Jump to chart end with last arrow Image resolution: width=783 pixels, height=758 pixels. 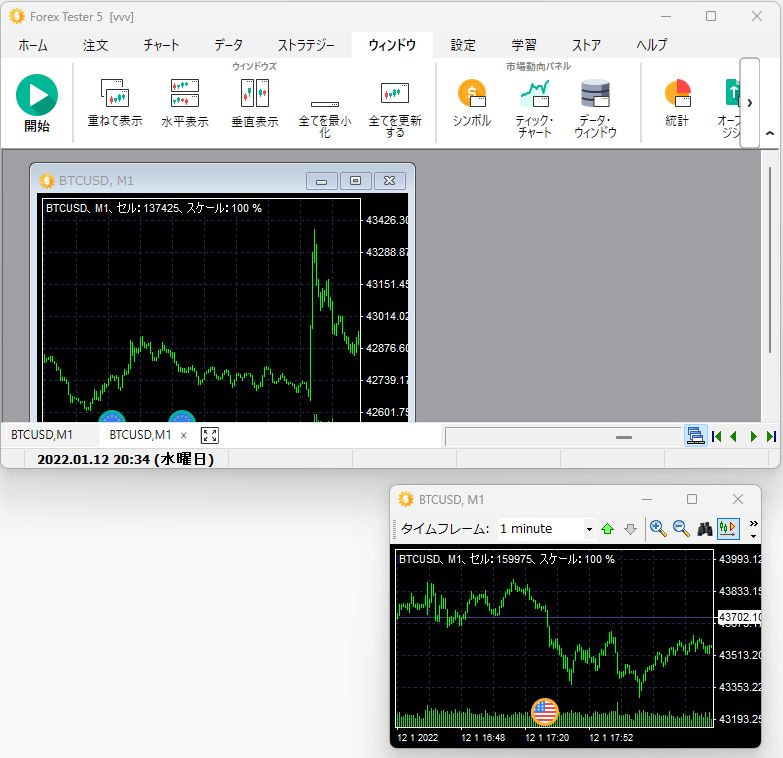(x=772, y=436)
